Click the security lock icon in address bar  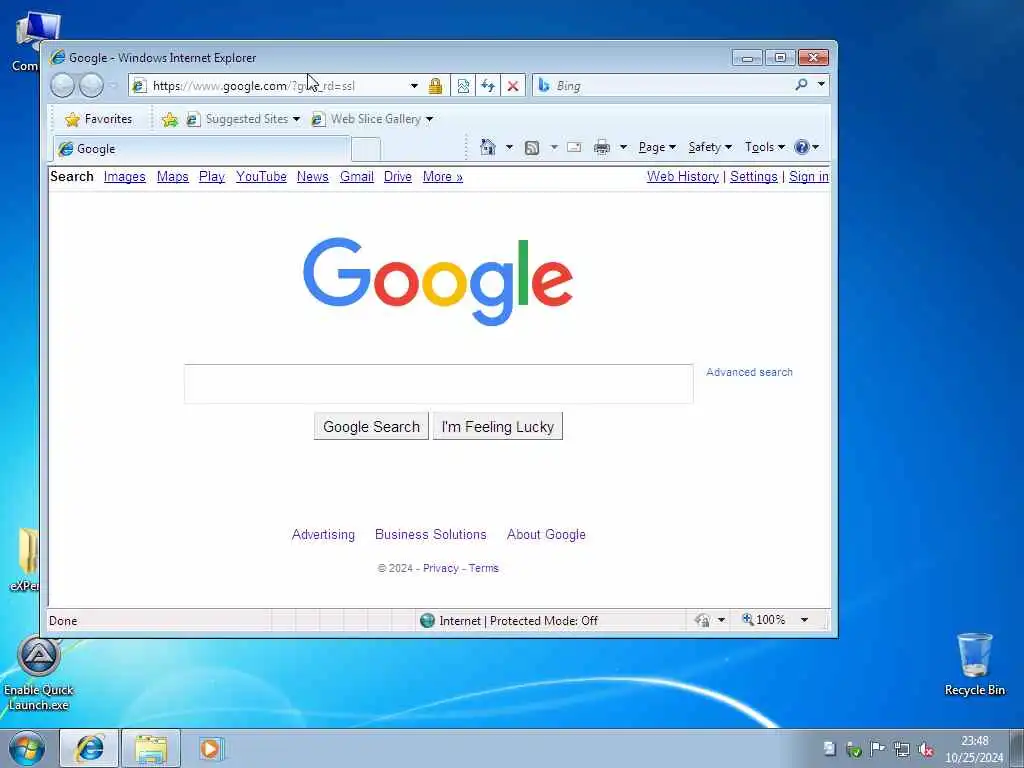[x=436, y=86]
